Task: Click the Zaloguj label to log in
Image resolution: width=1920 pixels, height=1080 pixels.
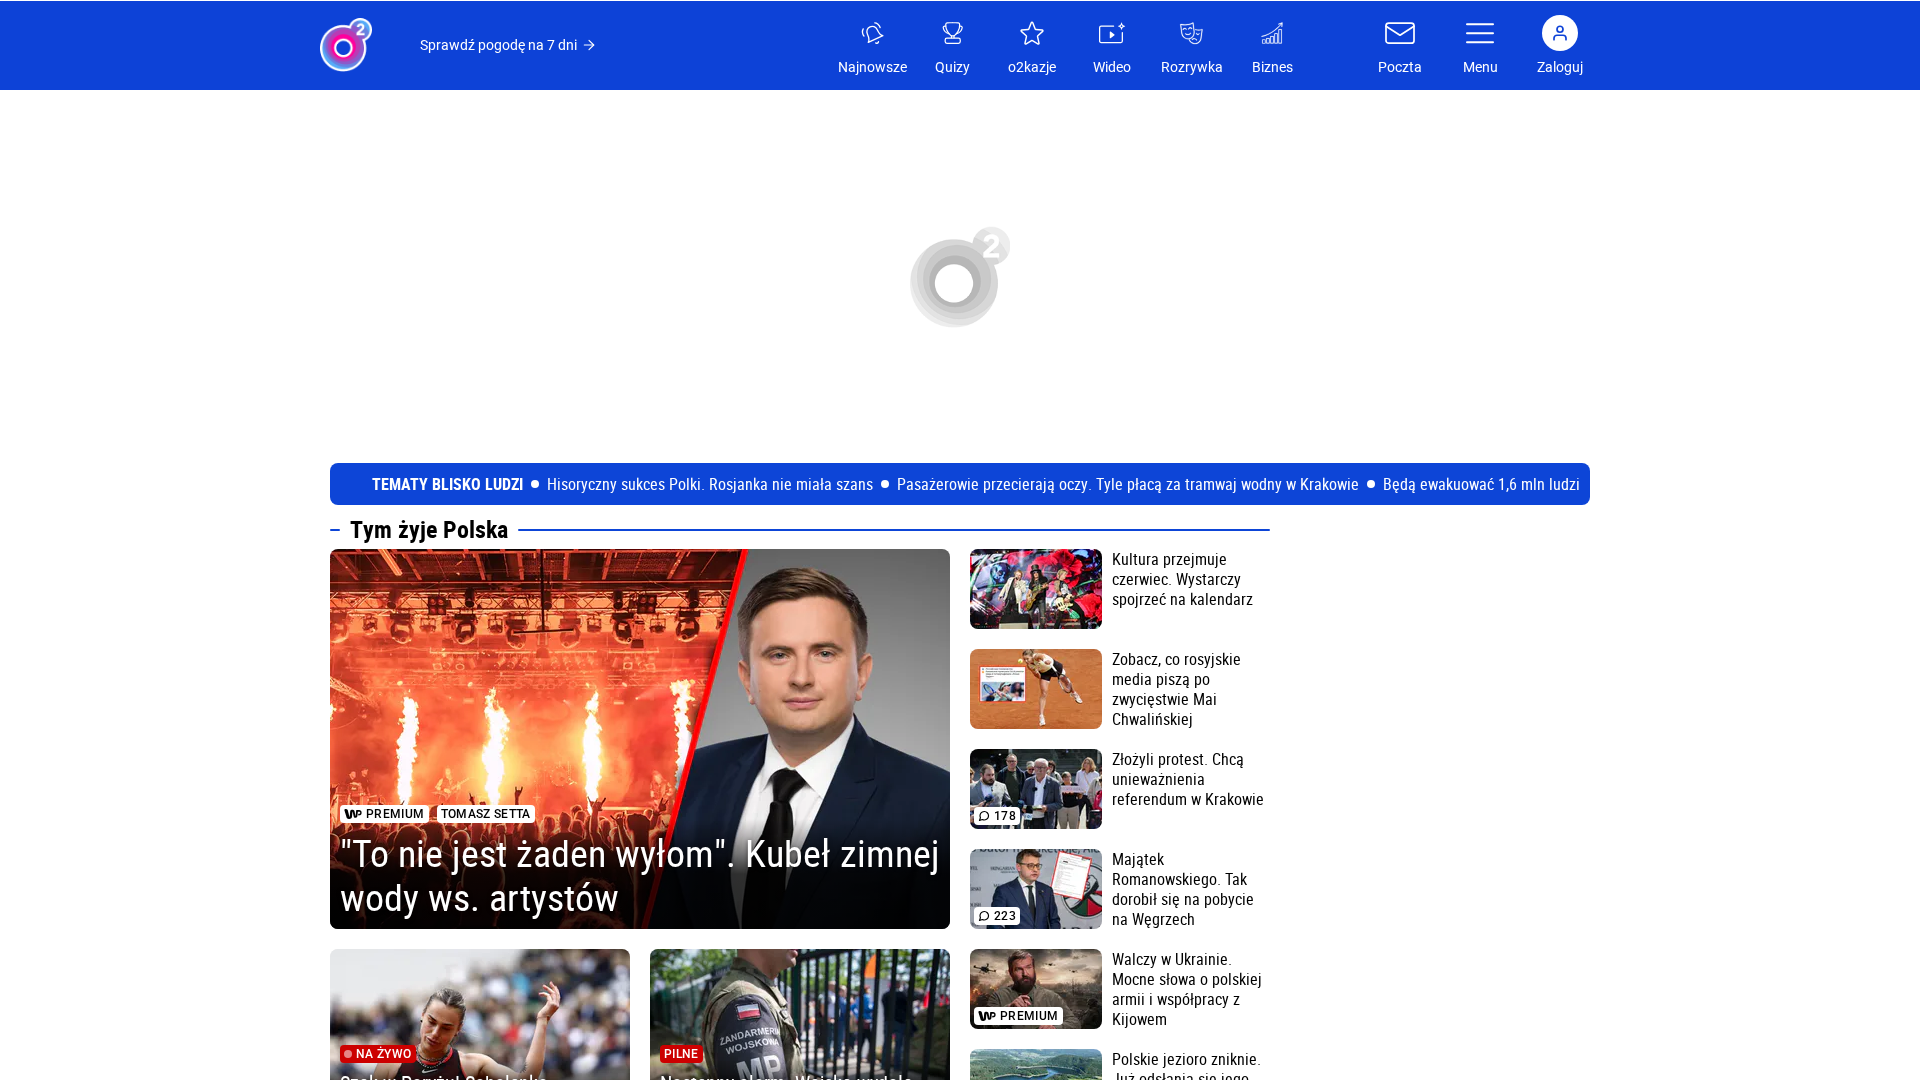Action: (x=1560, y=67)
